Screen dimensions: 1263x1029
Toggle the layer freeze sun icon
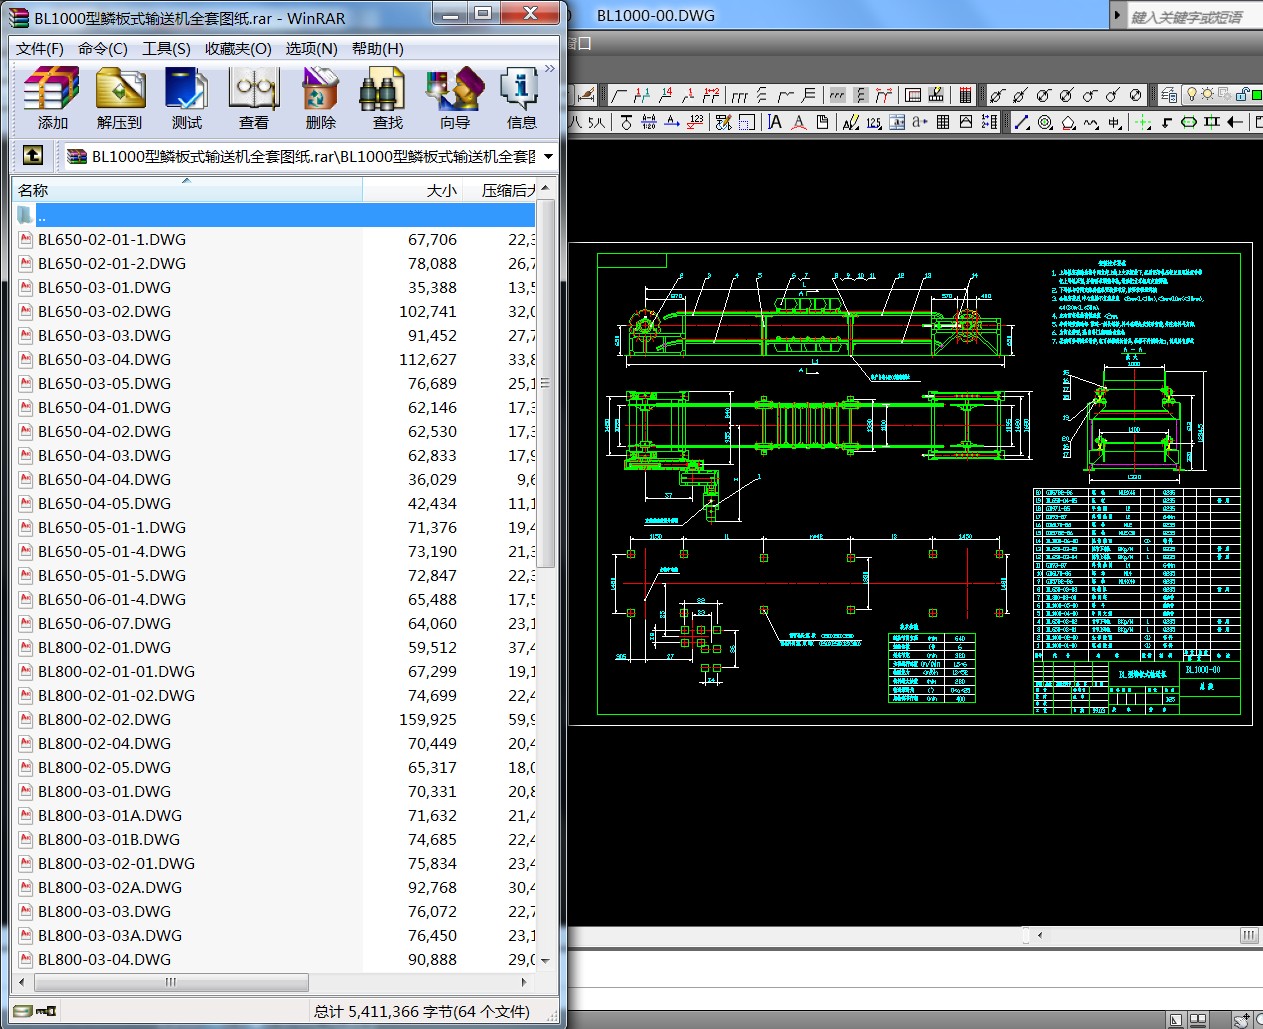(x=1208, y=94)
